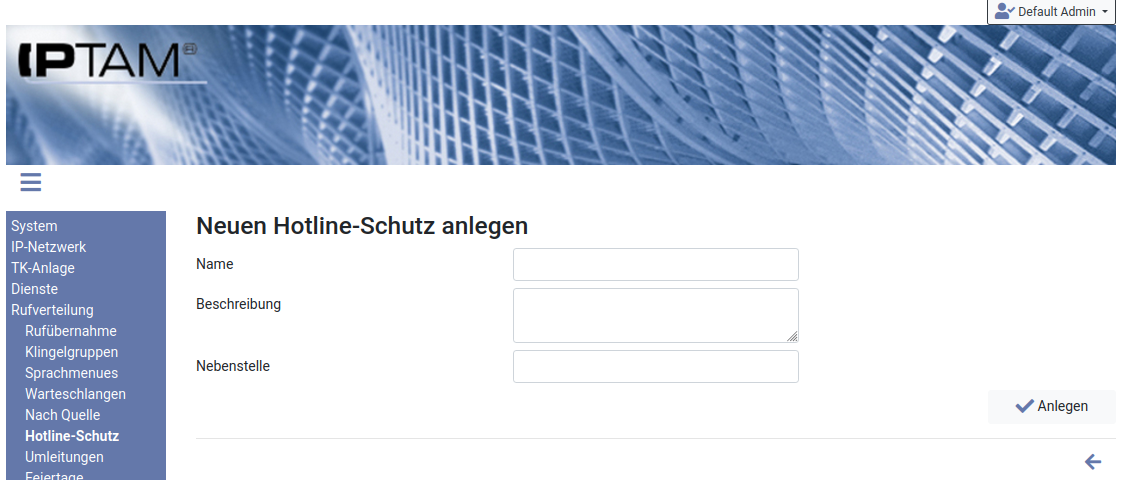Click the checkmark icon on Anlegen
Screen dimensions: 1126x480
(1024, 406)
